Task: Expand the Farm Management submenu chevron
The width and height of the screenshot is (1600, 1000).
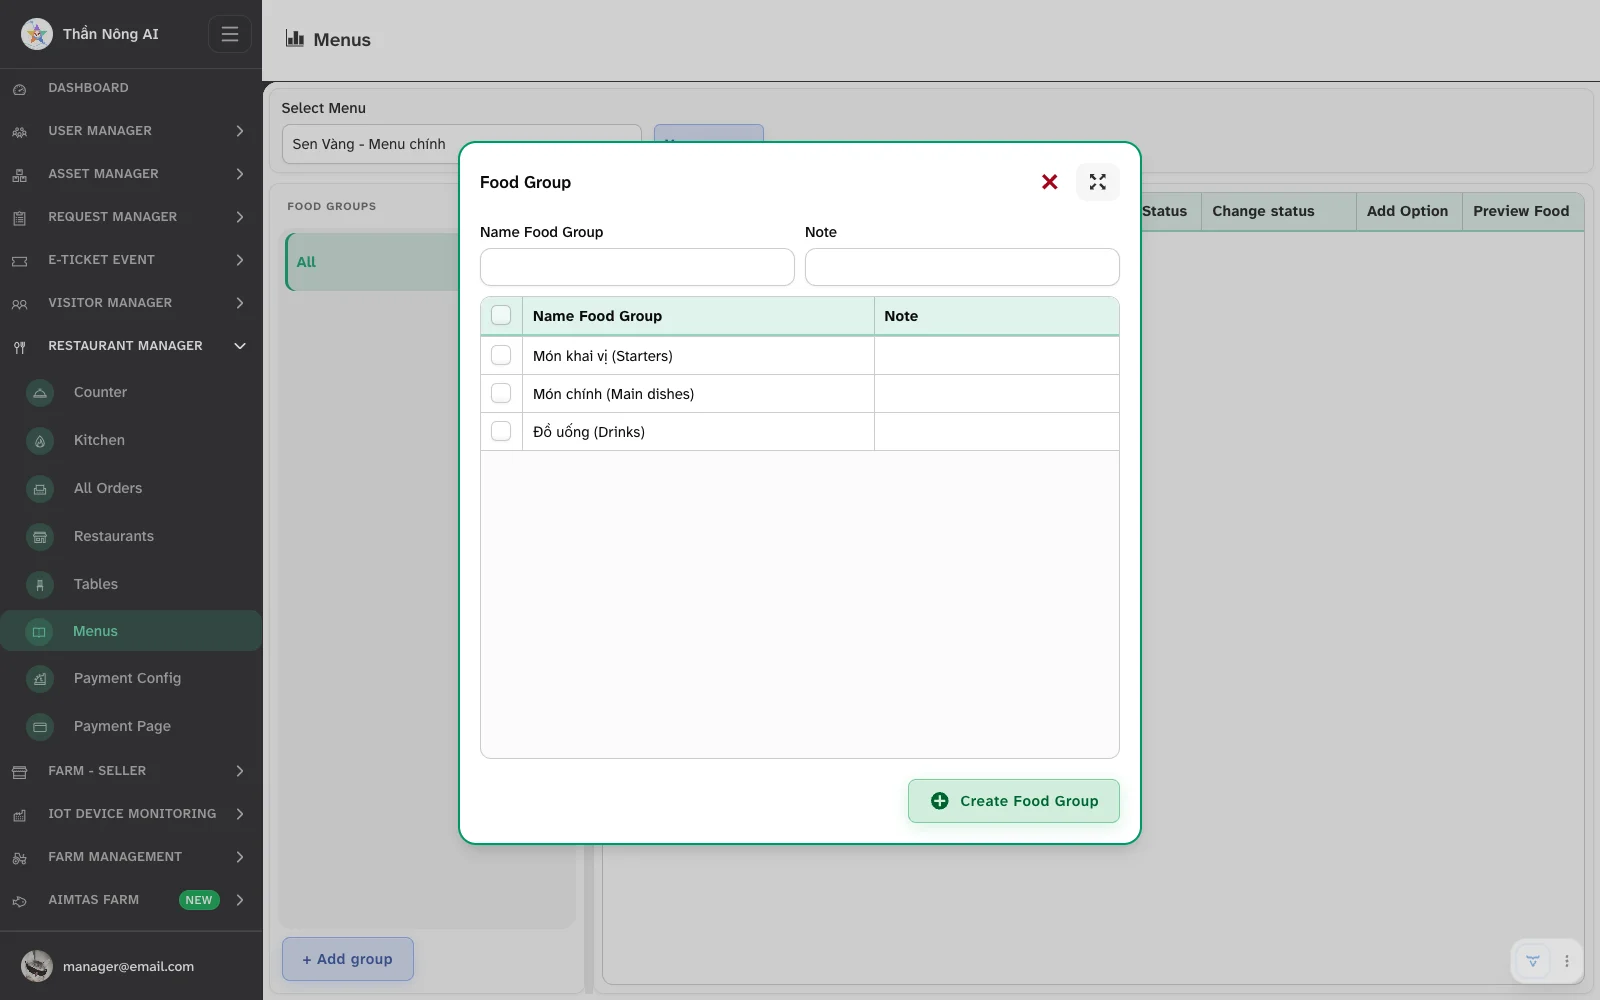Action: coord(240,857)
